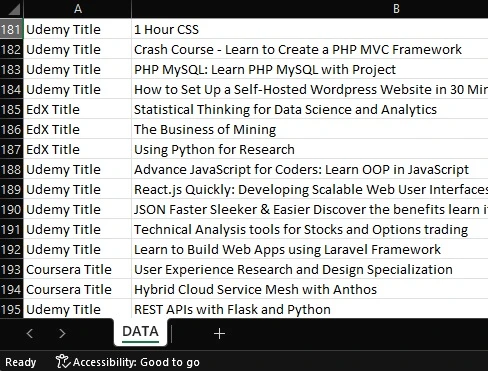Select 'Udemy Title' cell in row 188

tap(77, 169)
